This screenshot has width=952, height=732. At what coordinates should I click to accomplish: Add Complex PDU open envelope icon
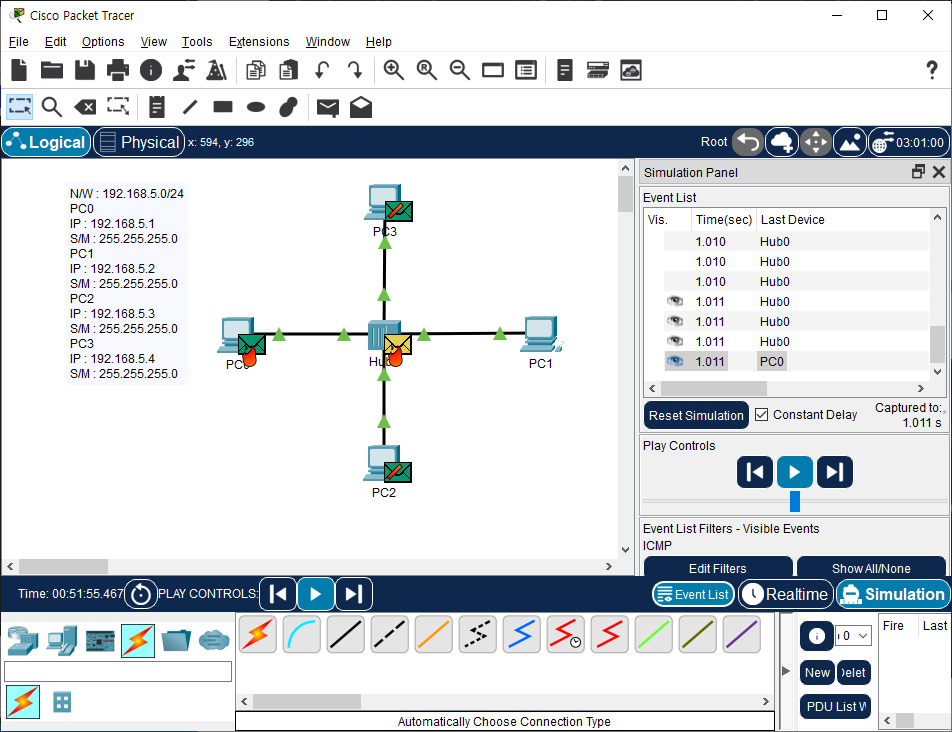361,107
